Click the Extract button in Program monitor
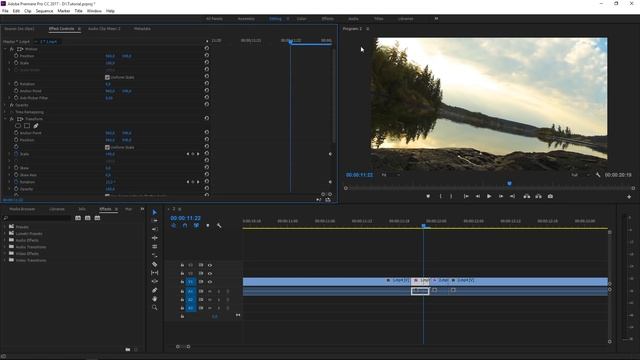 538,196
